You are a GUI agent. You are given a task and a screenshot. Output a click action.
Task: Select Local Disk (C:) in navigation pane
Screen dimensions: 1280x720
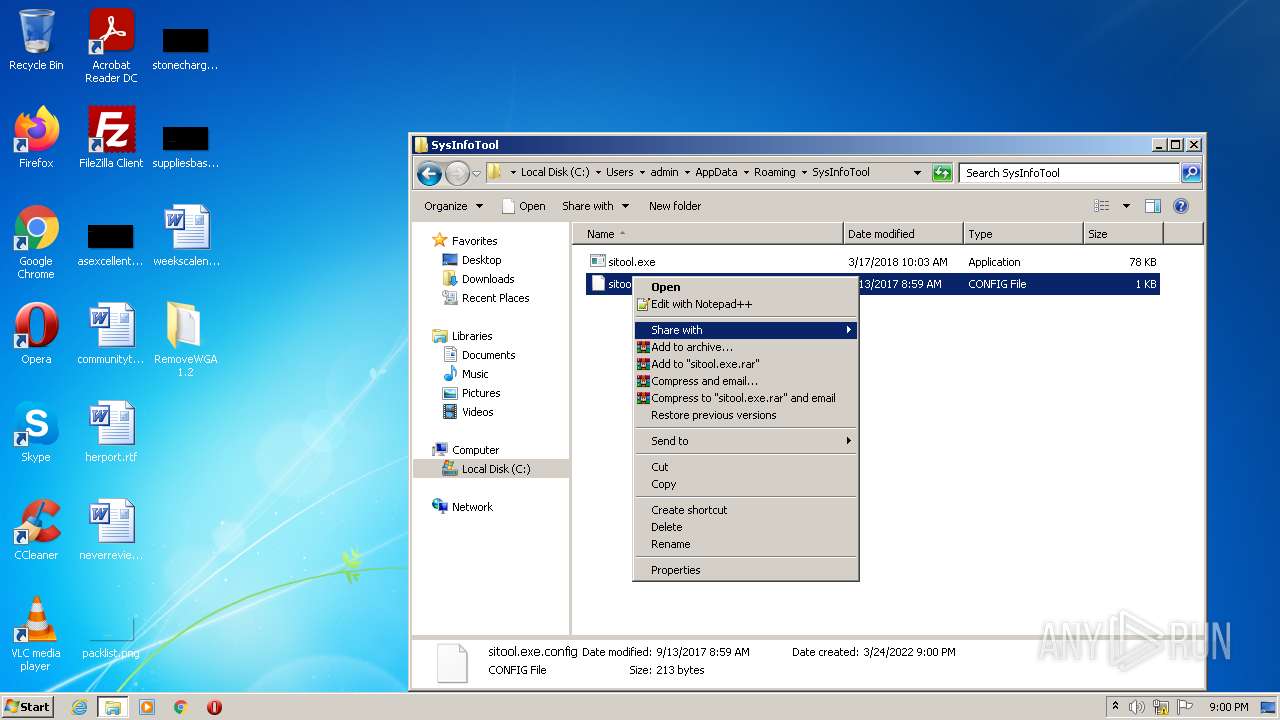tap(496, 469)
